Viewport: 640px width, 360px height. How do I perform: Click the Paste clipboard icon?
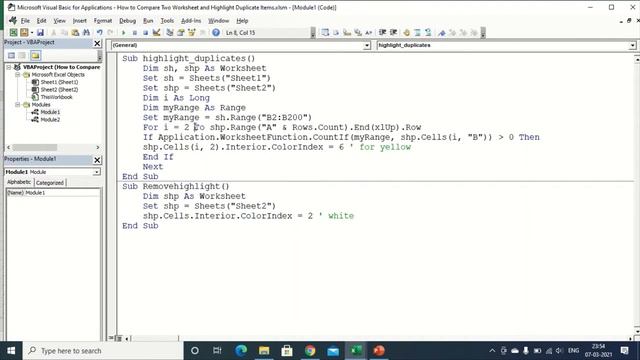tap(75, 33)
